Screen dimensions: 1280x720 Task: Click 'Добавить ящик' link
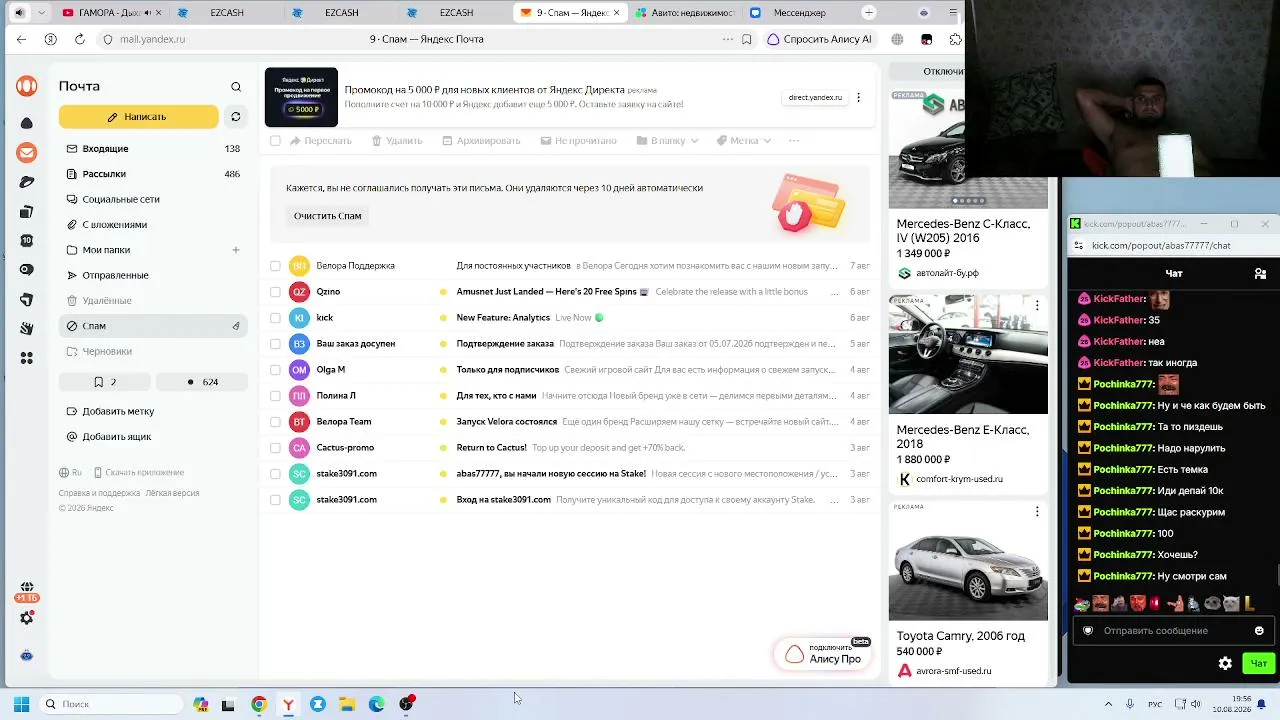pos(109,437)
